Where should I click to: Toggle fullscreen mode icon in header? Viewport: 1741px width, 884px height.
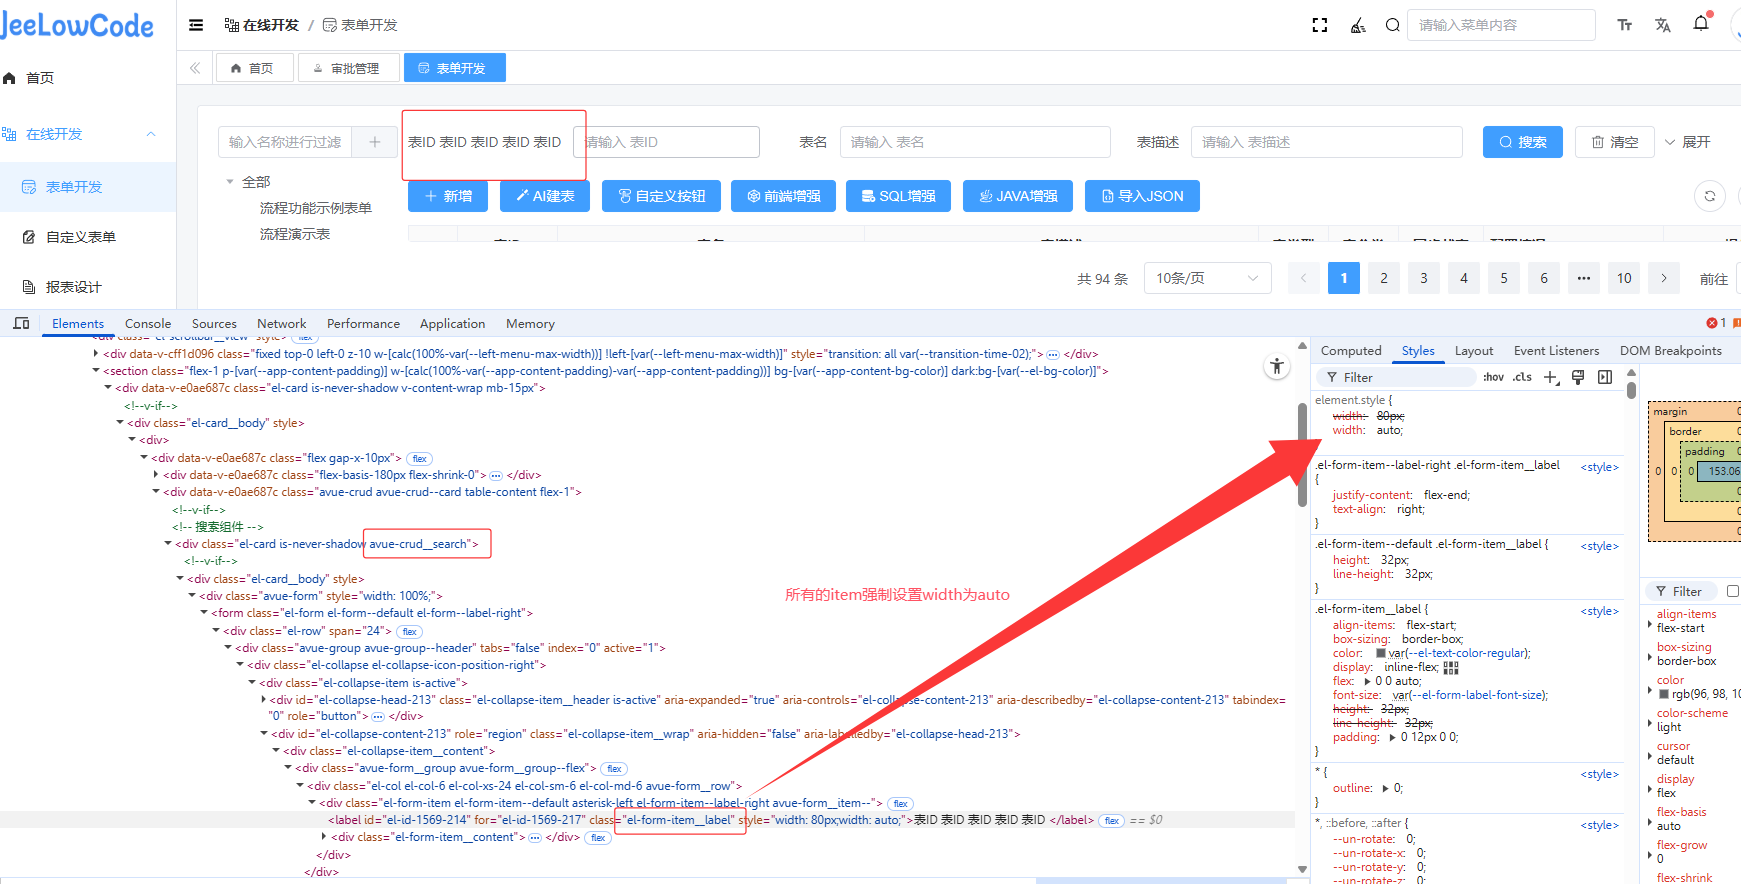pyautogui.click(x=1320, y=25)
